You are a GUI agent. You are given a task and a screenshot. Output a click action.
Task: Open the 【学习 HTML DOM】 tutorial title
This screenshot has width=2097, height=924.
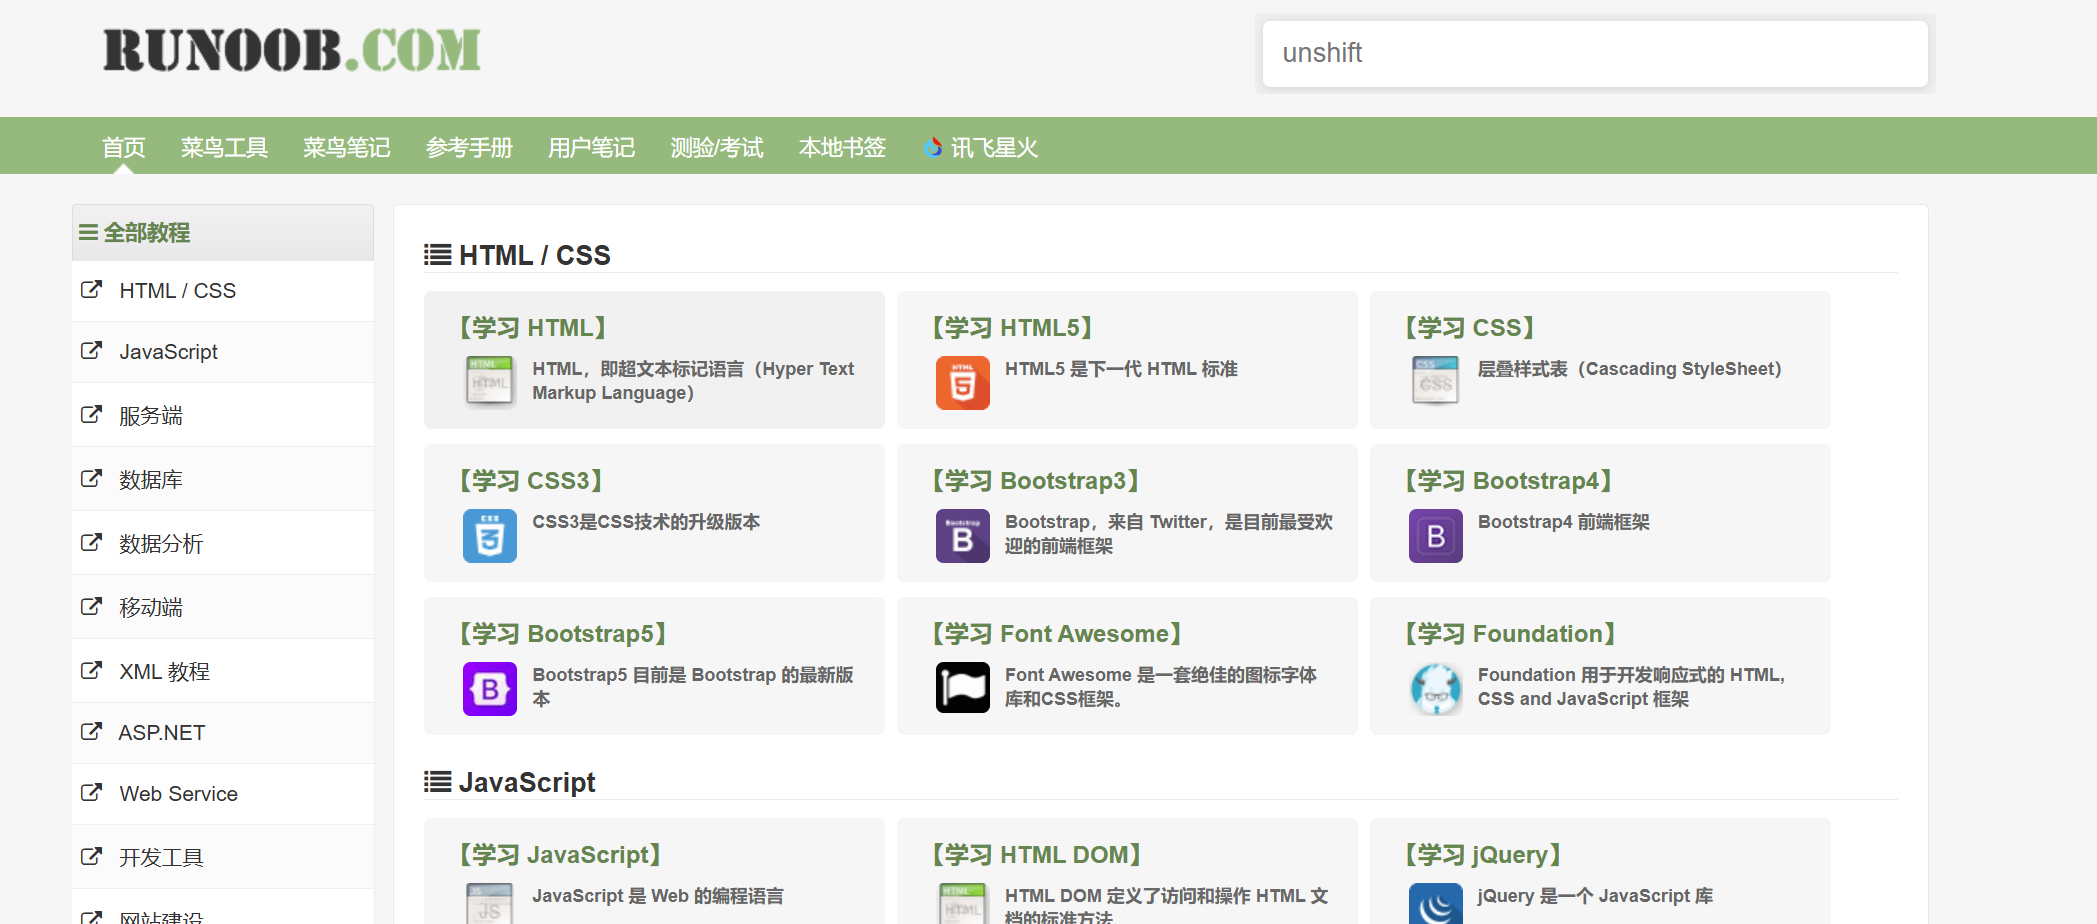[x=1036, y=855]
